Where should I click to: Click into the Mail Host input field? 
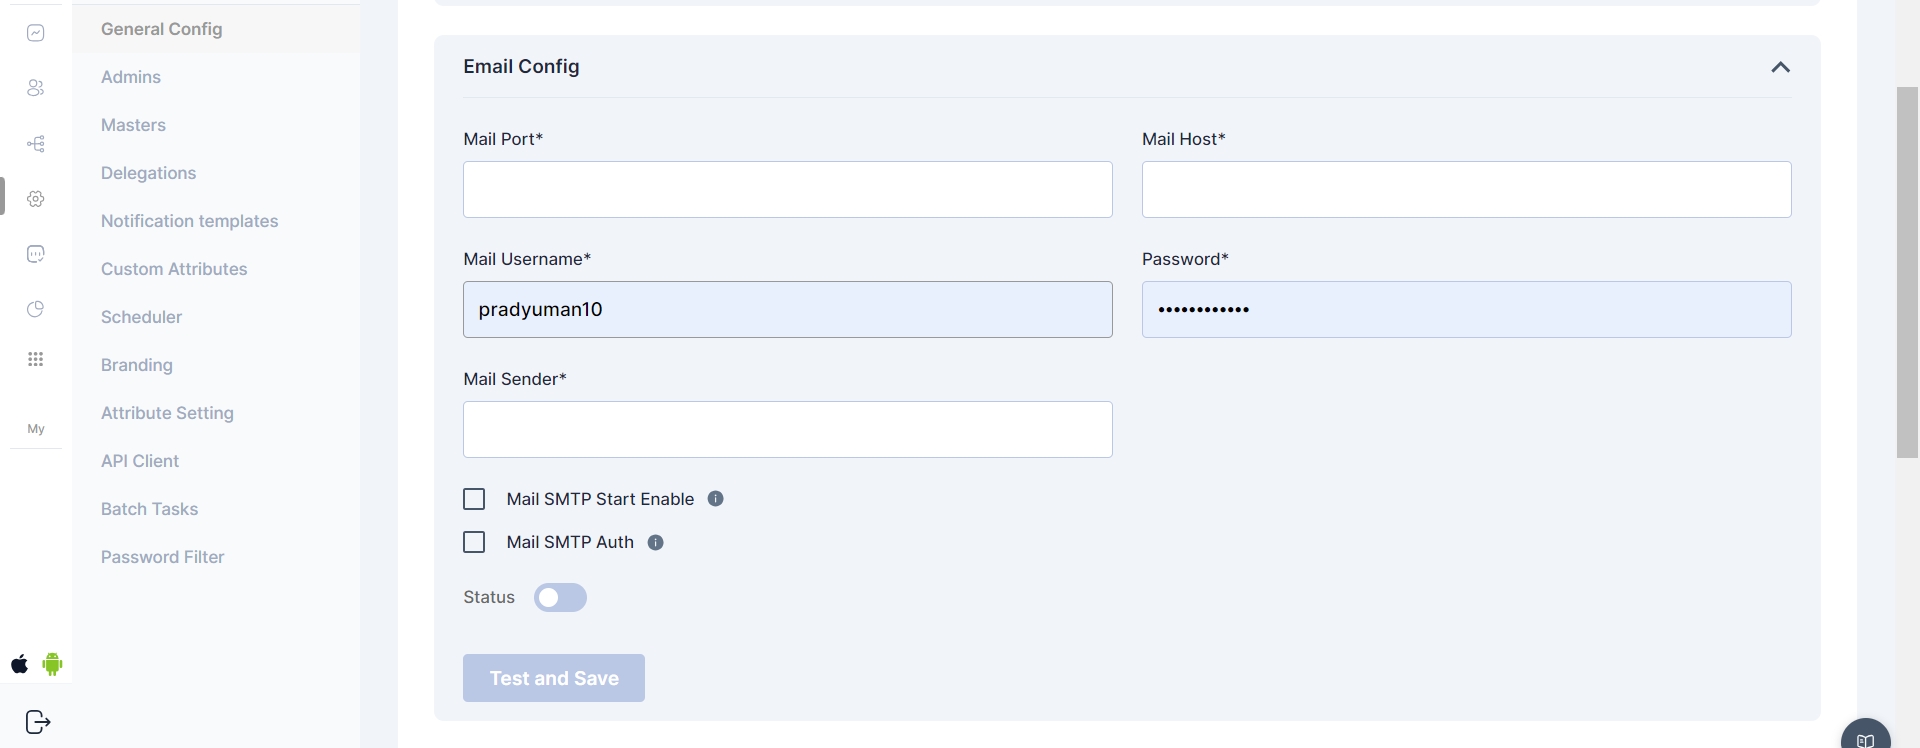point(1466,190)
